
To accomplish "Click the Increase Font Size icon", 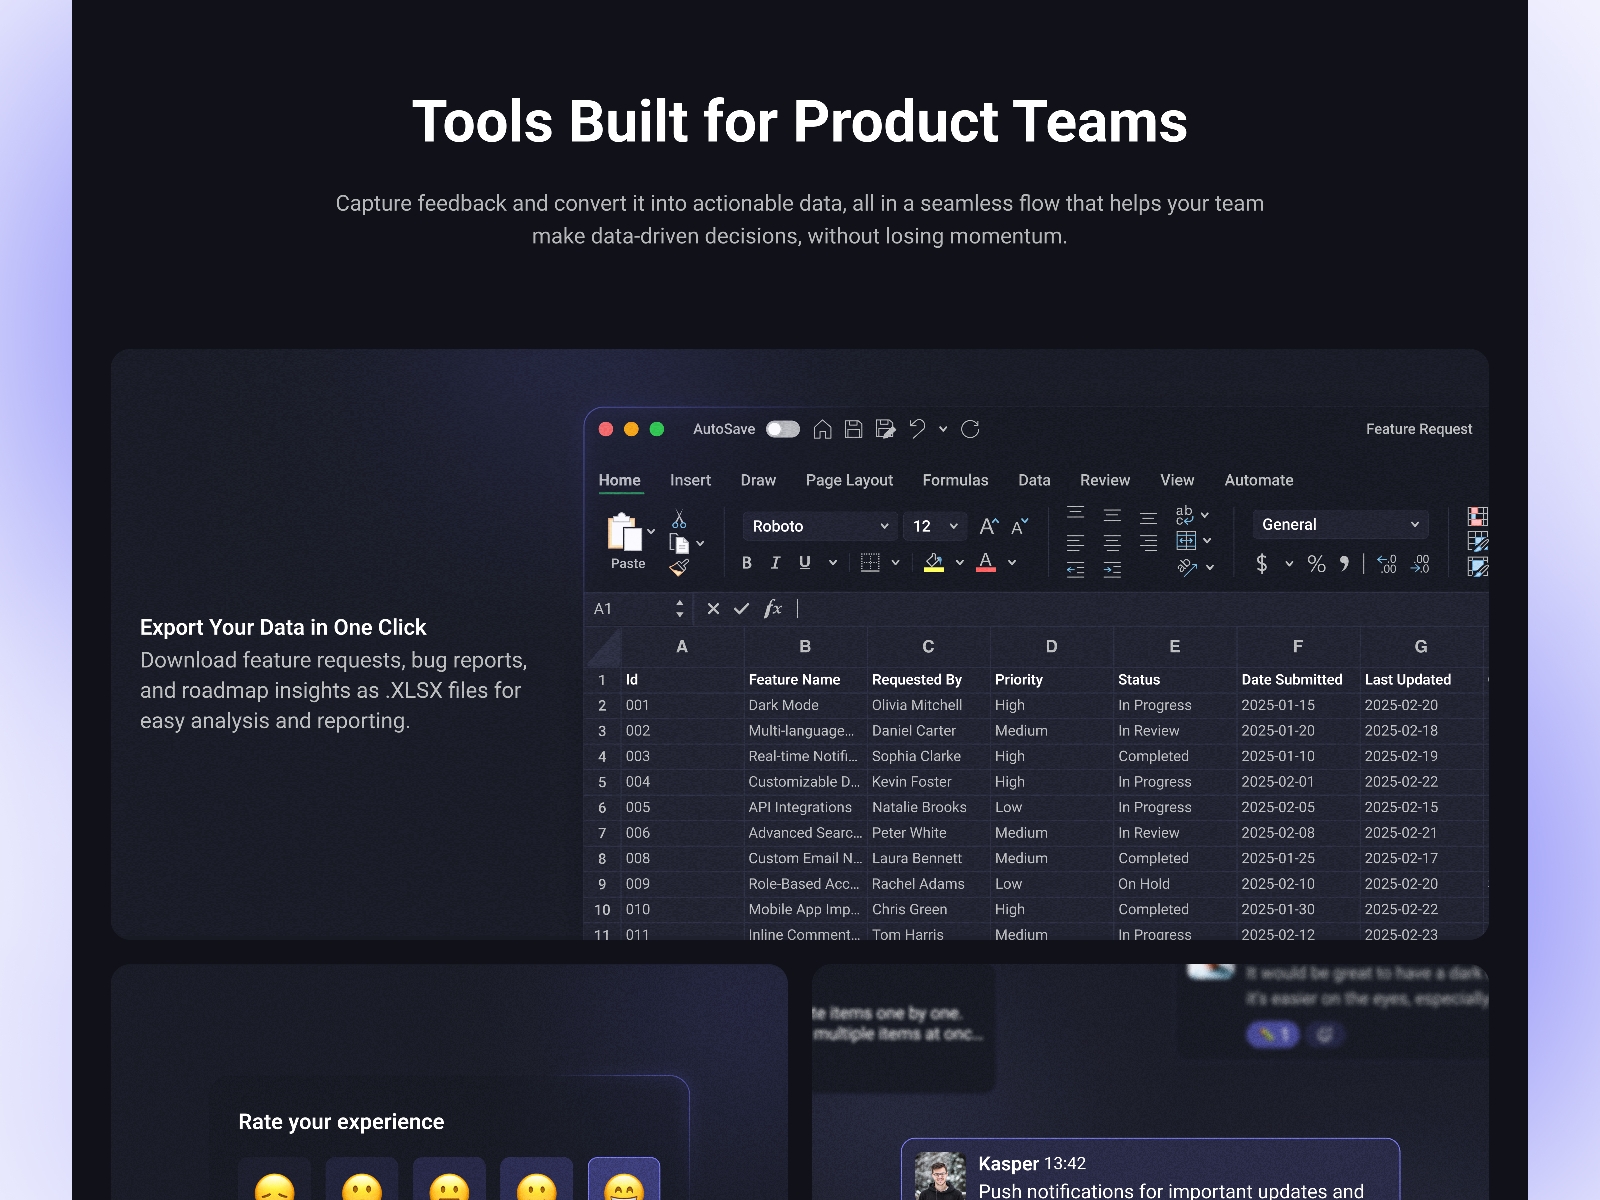I will point(988,526).
